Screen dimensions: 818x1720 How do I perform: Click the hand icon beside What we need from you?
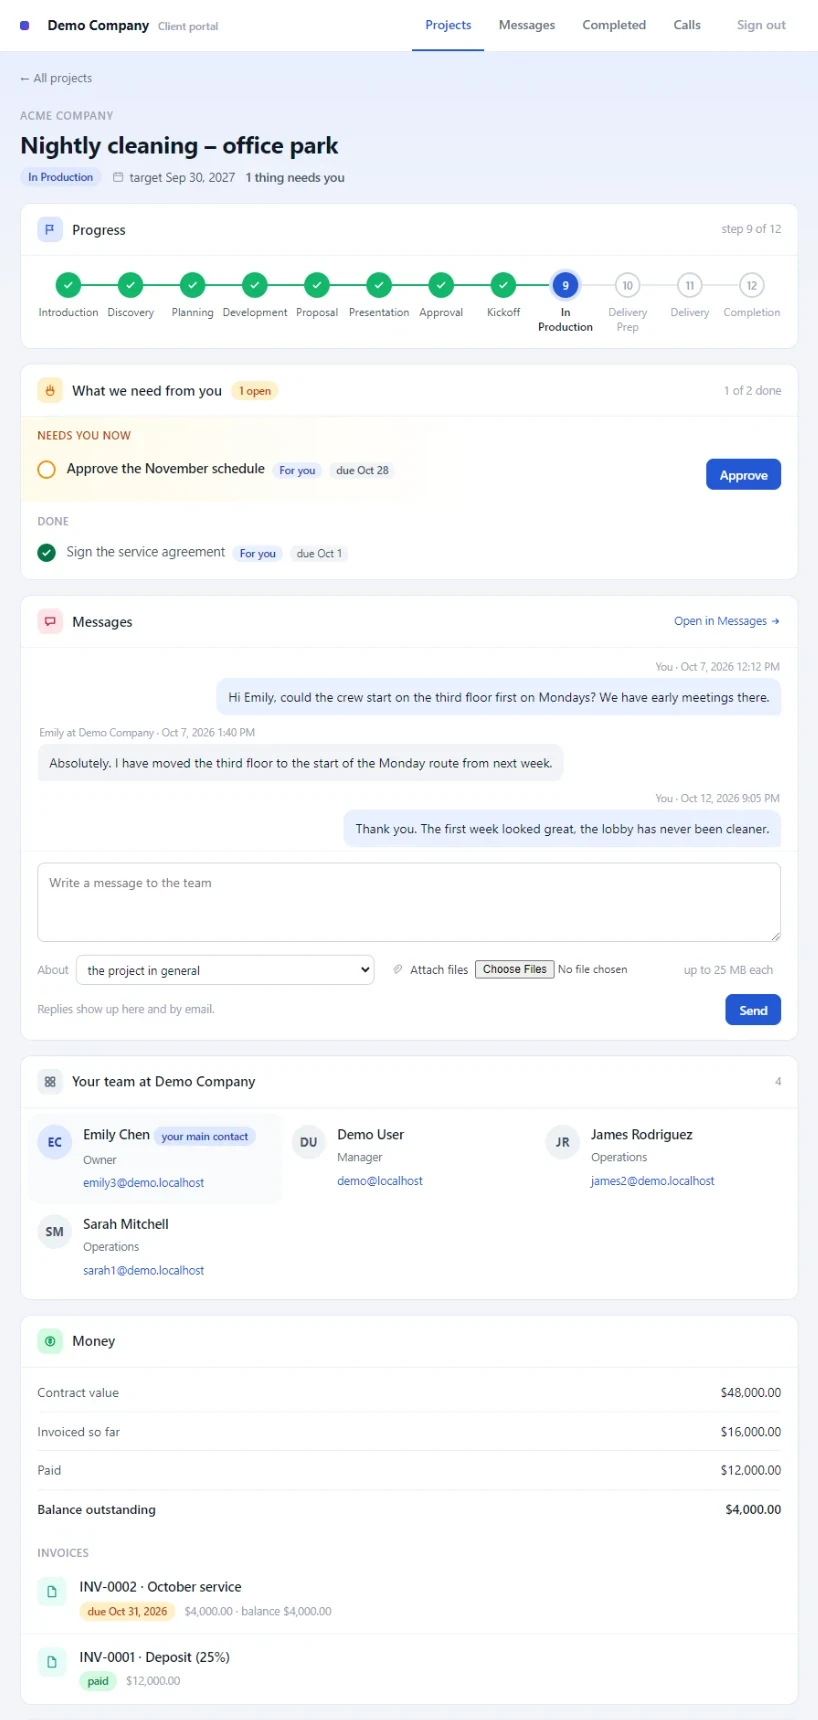point(50,391)
